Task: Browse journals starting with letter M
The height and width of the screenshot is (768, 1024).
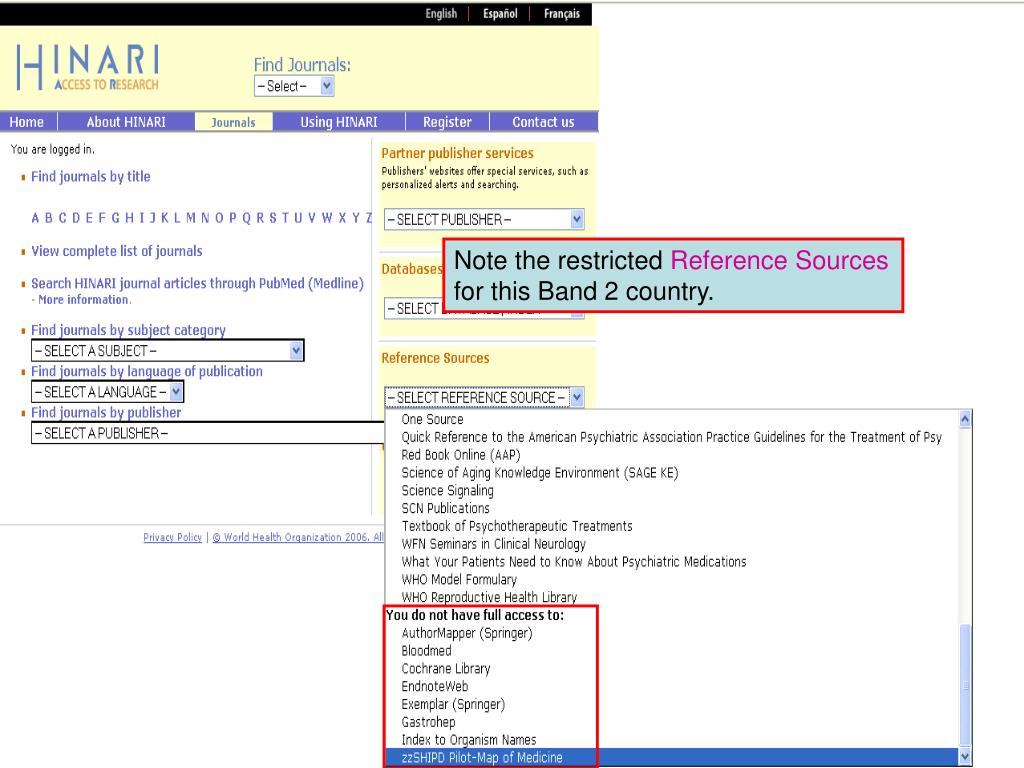Action: pyautogui.click(x=191, y=218)
